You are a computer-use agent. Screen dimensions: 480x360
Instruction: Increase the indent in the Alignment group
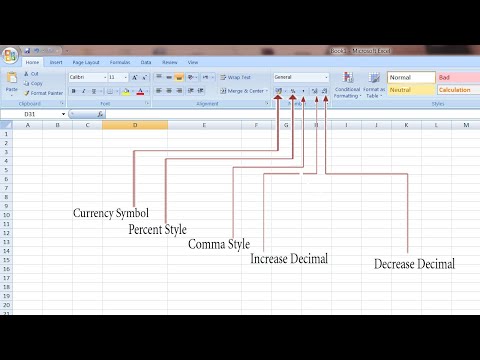coord(201,91)
